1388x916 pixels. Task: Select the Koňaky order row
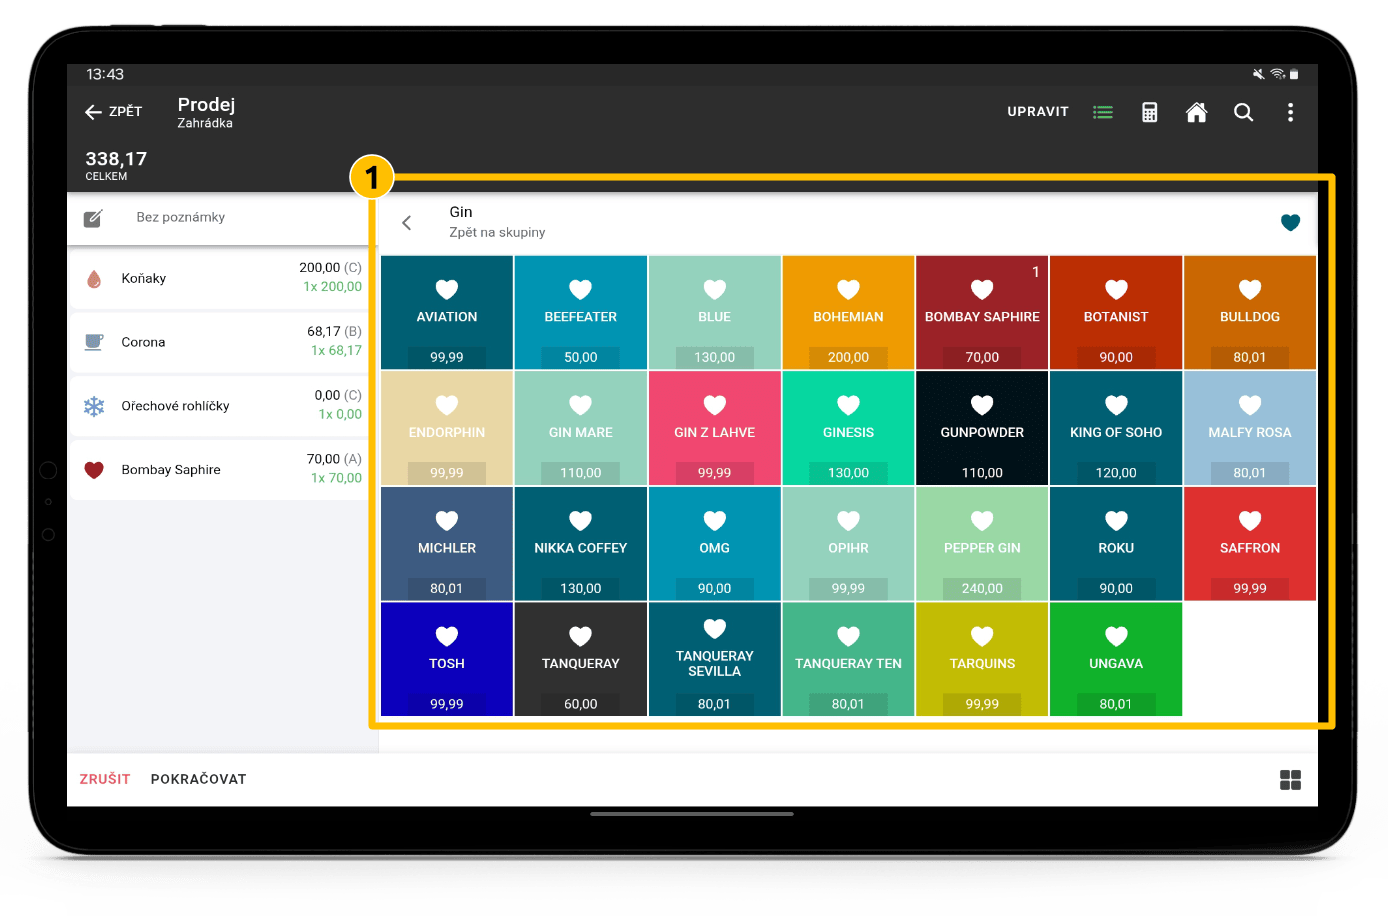220,278
